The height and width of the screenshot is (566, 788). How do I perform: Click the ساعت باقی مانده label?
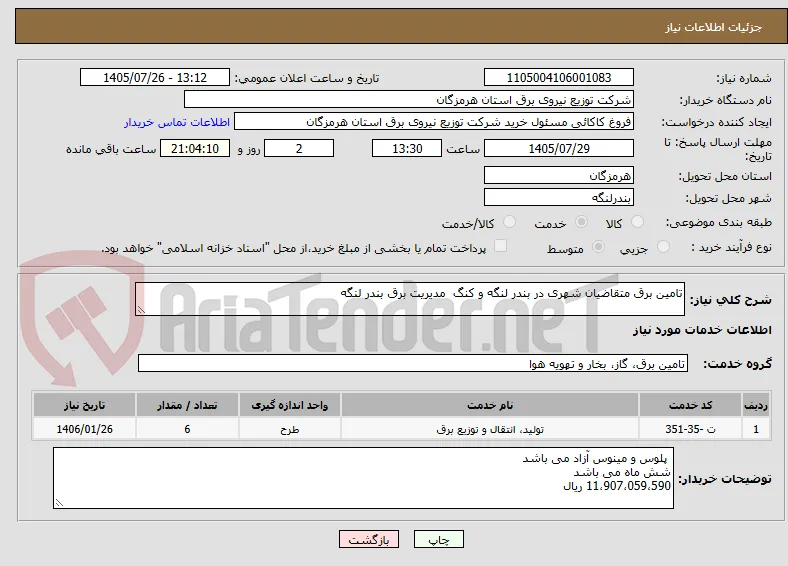tap(111, 149)
